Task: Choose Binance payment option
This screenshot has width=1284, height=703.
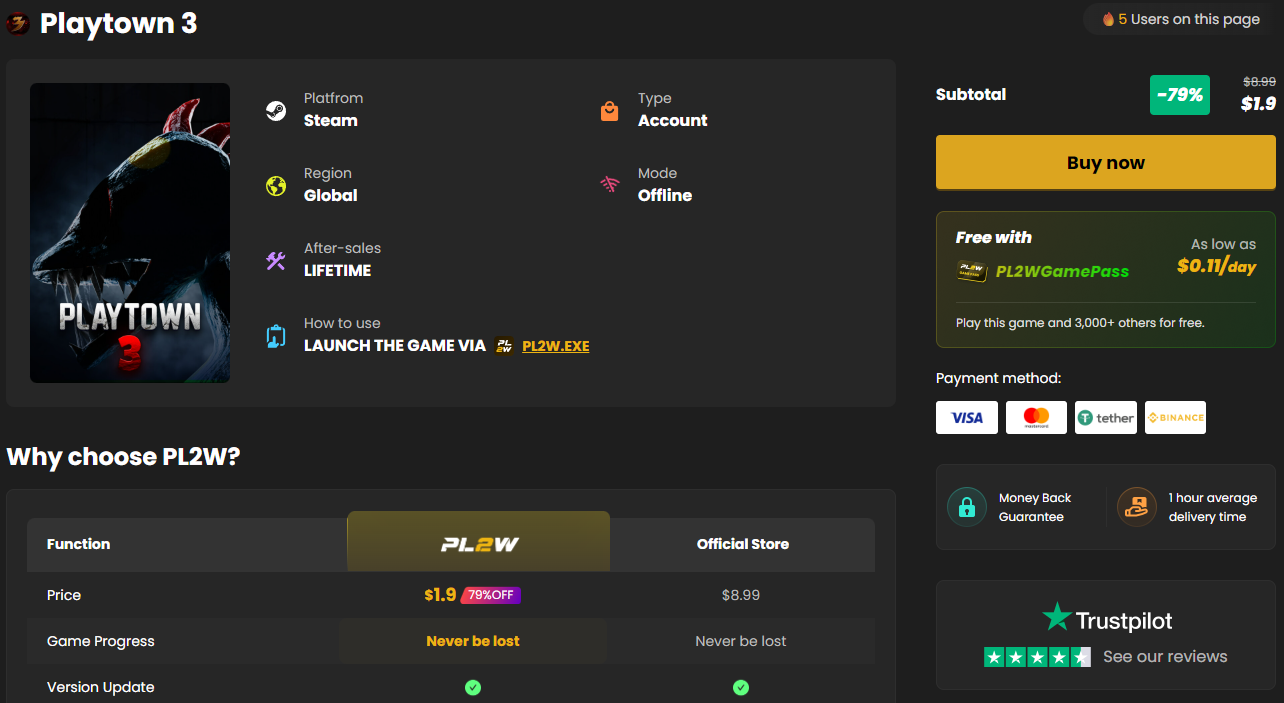Action: 1175,418
